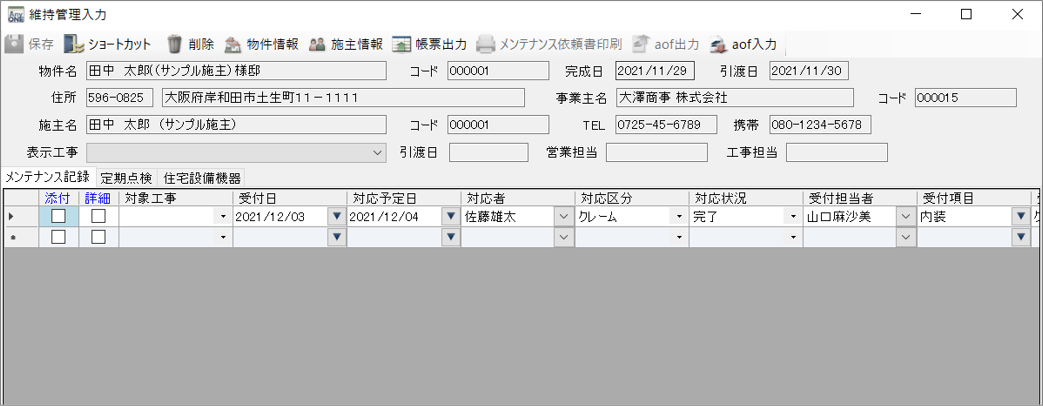This screenshot has width=1043, height=406.
Task: Click the 受付担当者 column header
Action: click(x=860, y=198)
